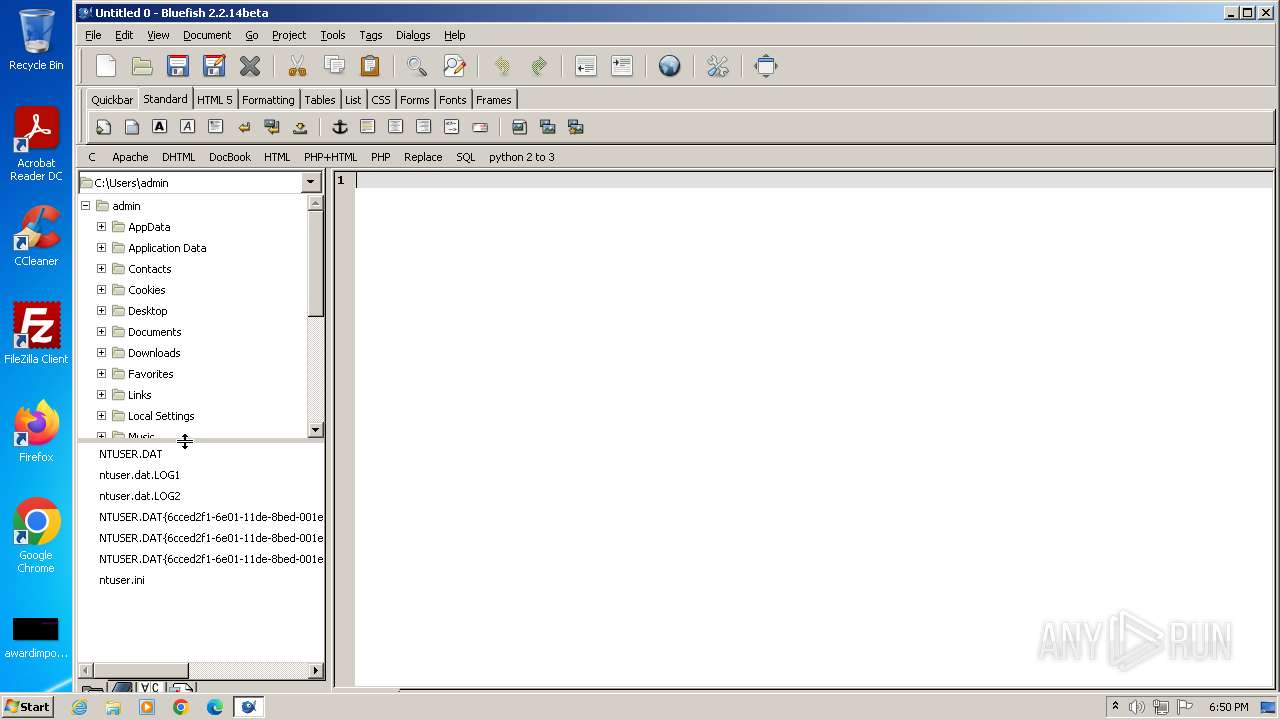Select ntuser.ini in file list
The image size is (1280, 720).
[122, 580]
